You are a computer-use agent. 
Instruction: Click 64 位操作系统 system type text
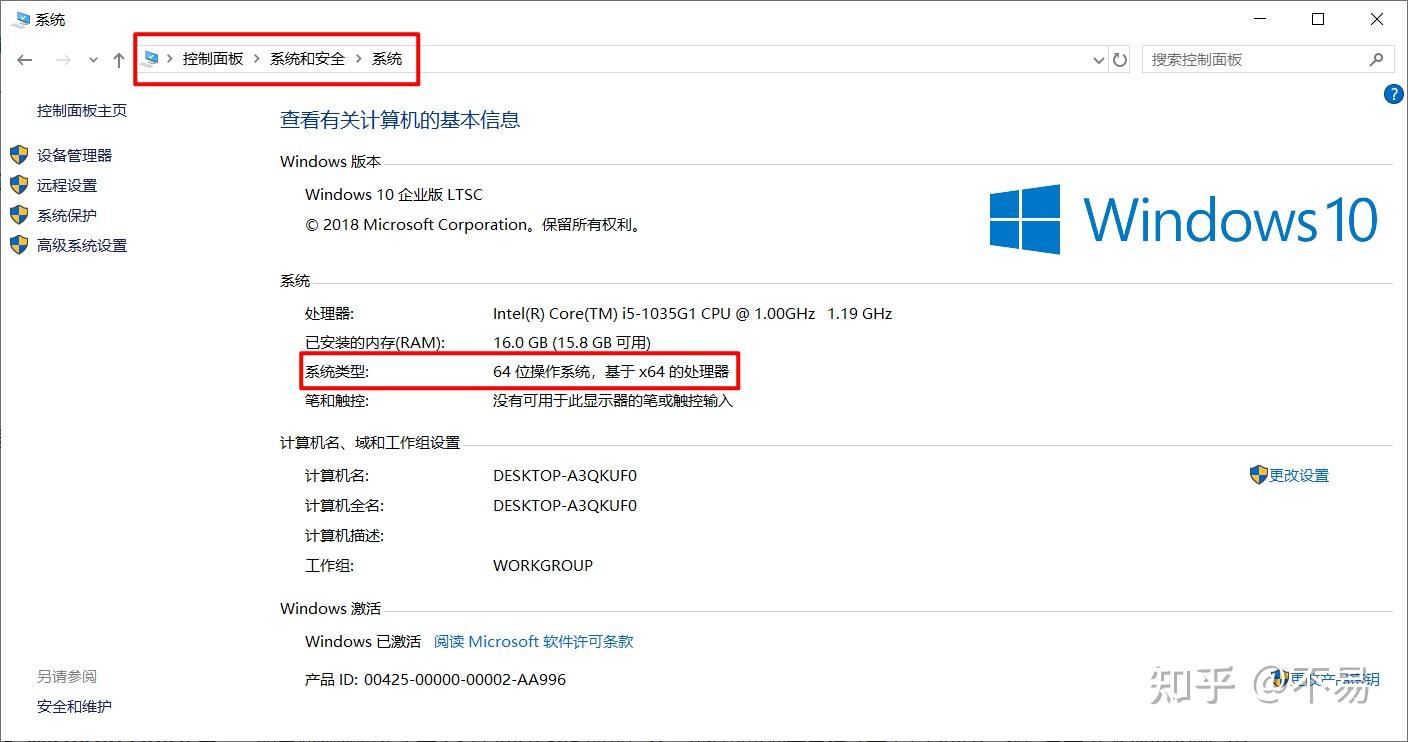(x=611, y=372)
